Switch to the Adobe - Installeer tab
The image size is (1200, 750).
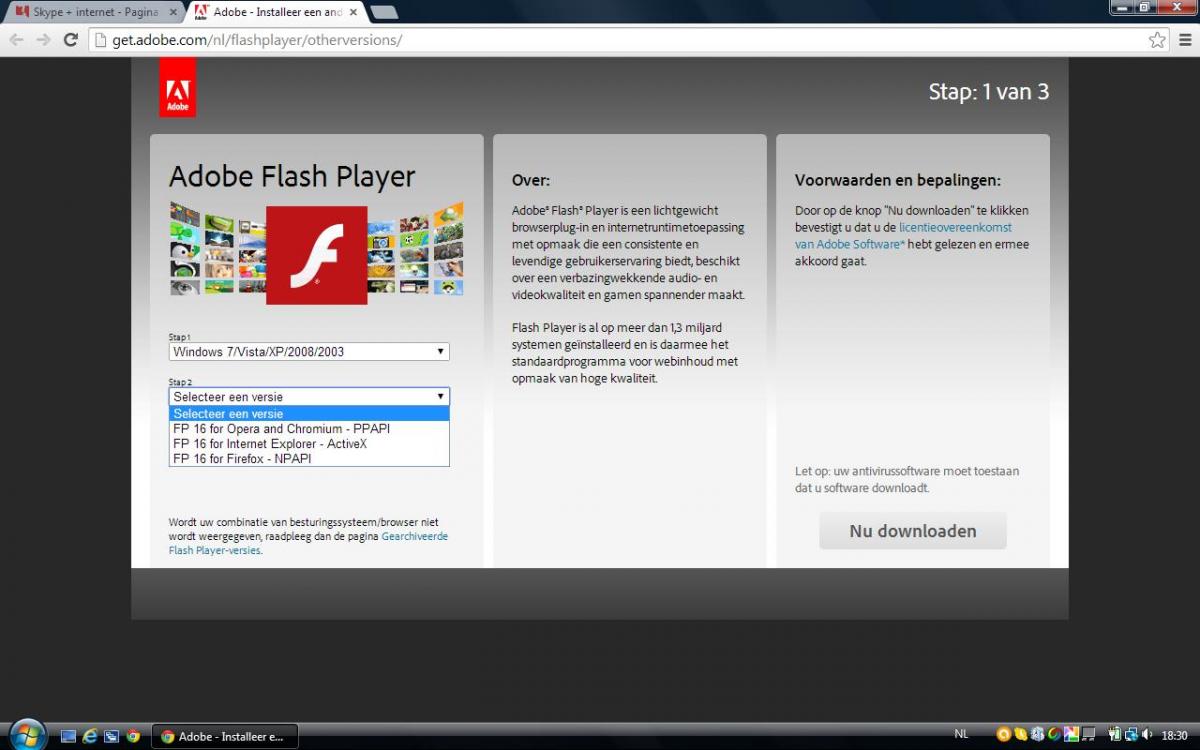click(275, 12)
